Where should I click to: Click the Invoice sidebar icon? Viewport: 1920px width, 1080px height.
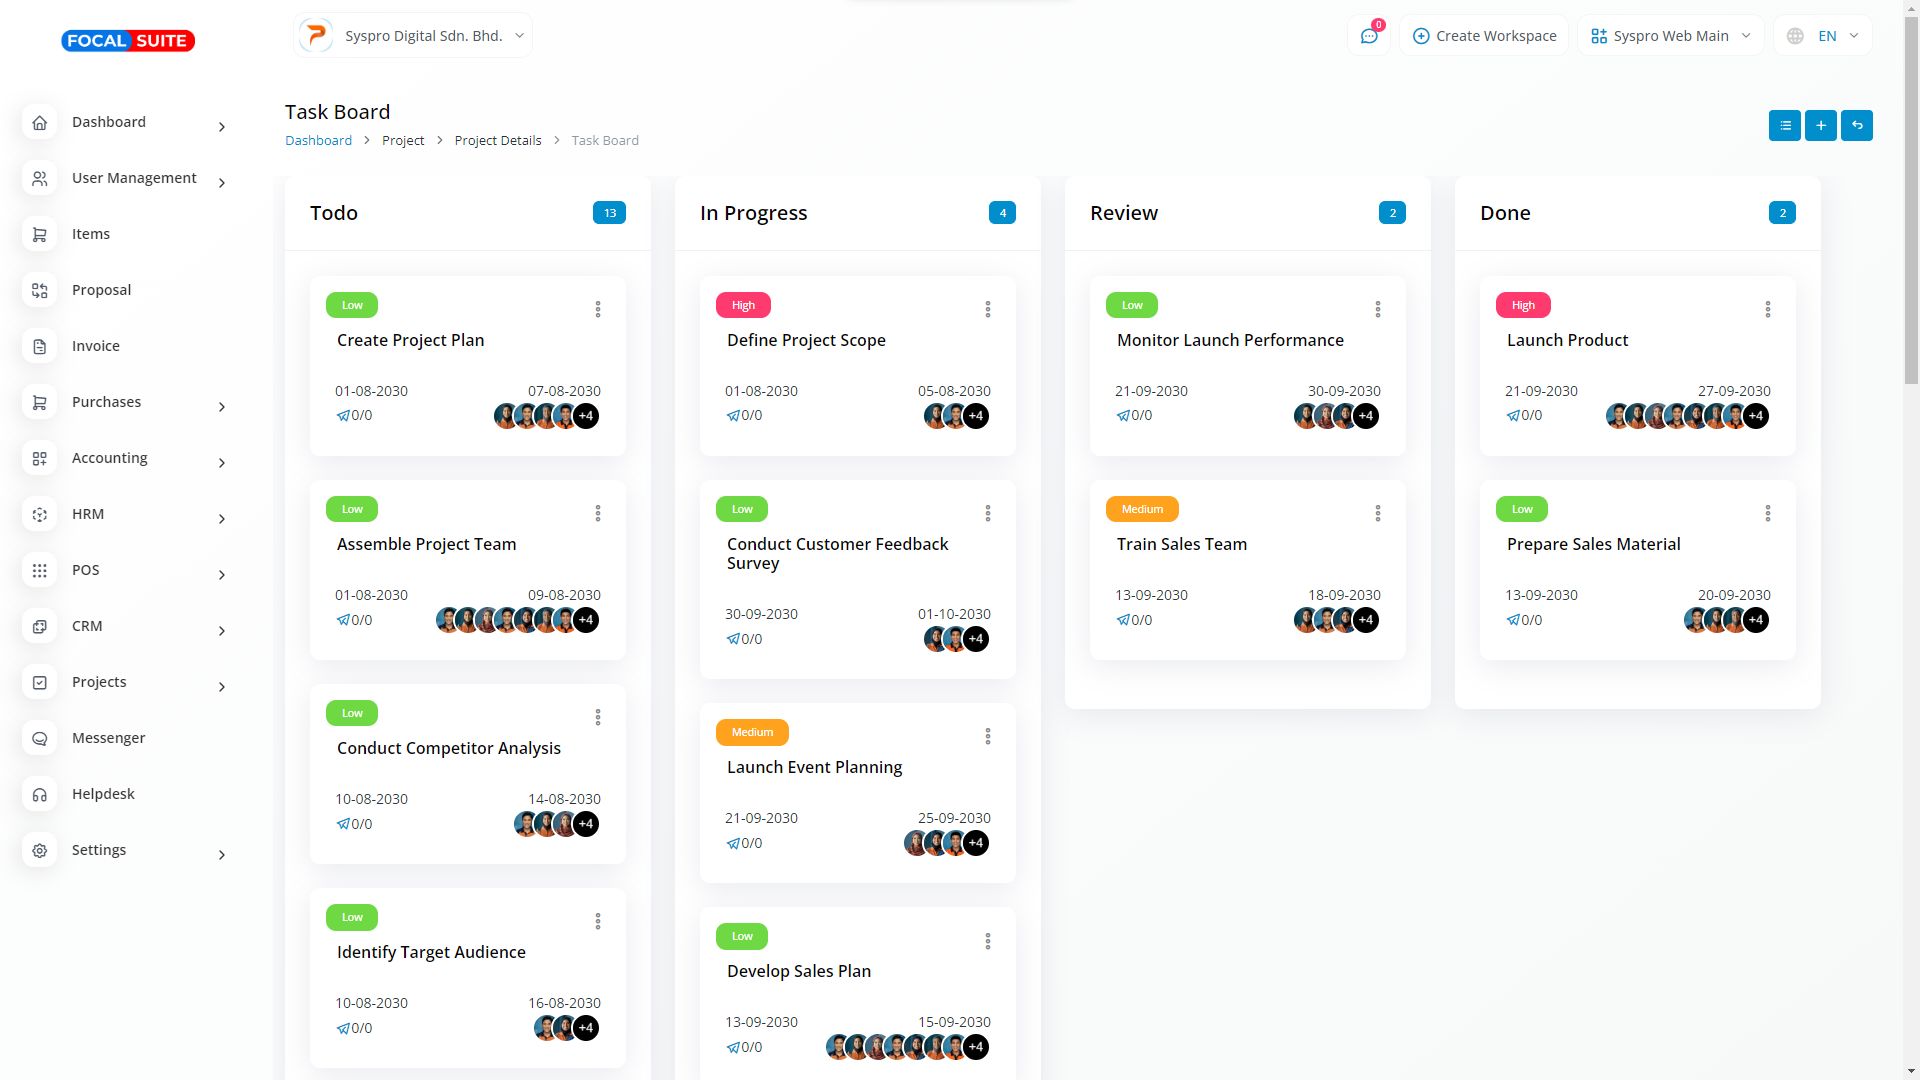(x=40, y=346)
